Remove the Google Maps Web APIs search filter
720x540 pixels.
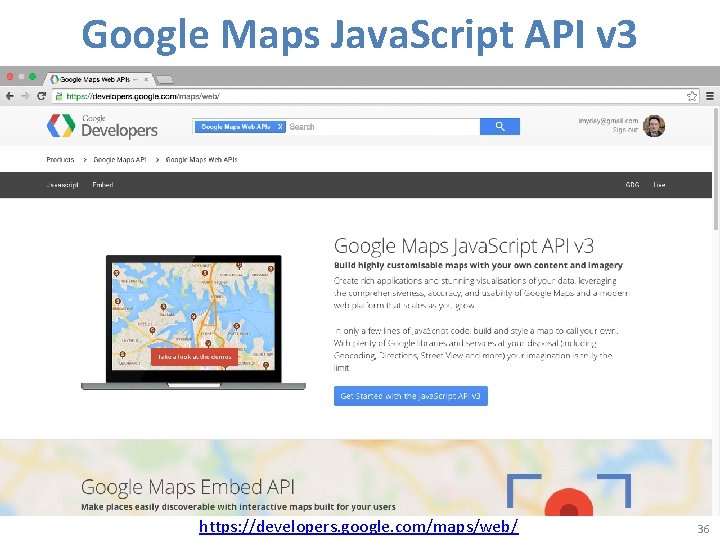pos(280,127)
